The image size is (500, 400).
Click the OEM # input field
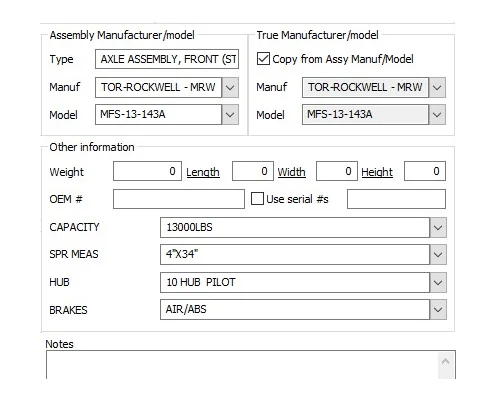point(179,199)
